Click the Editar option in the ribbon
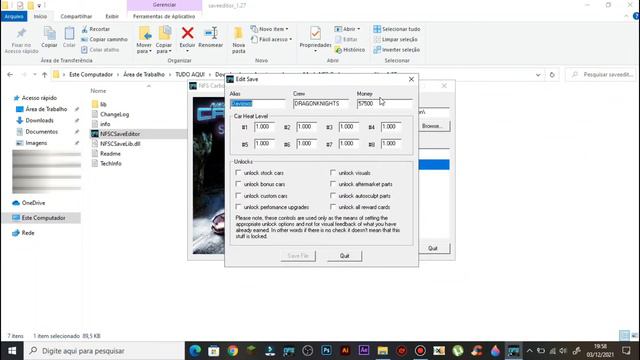The width and height of the screenshot is (640, 360). (346, 40)
